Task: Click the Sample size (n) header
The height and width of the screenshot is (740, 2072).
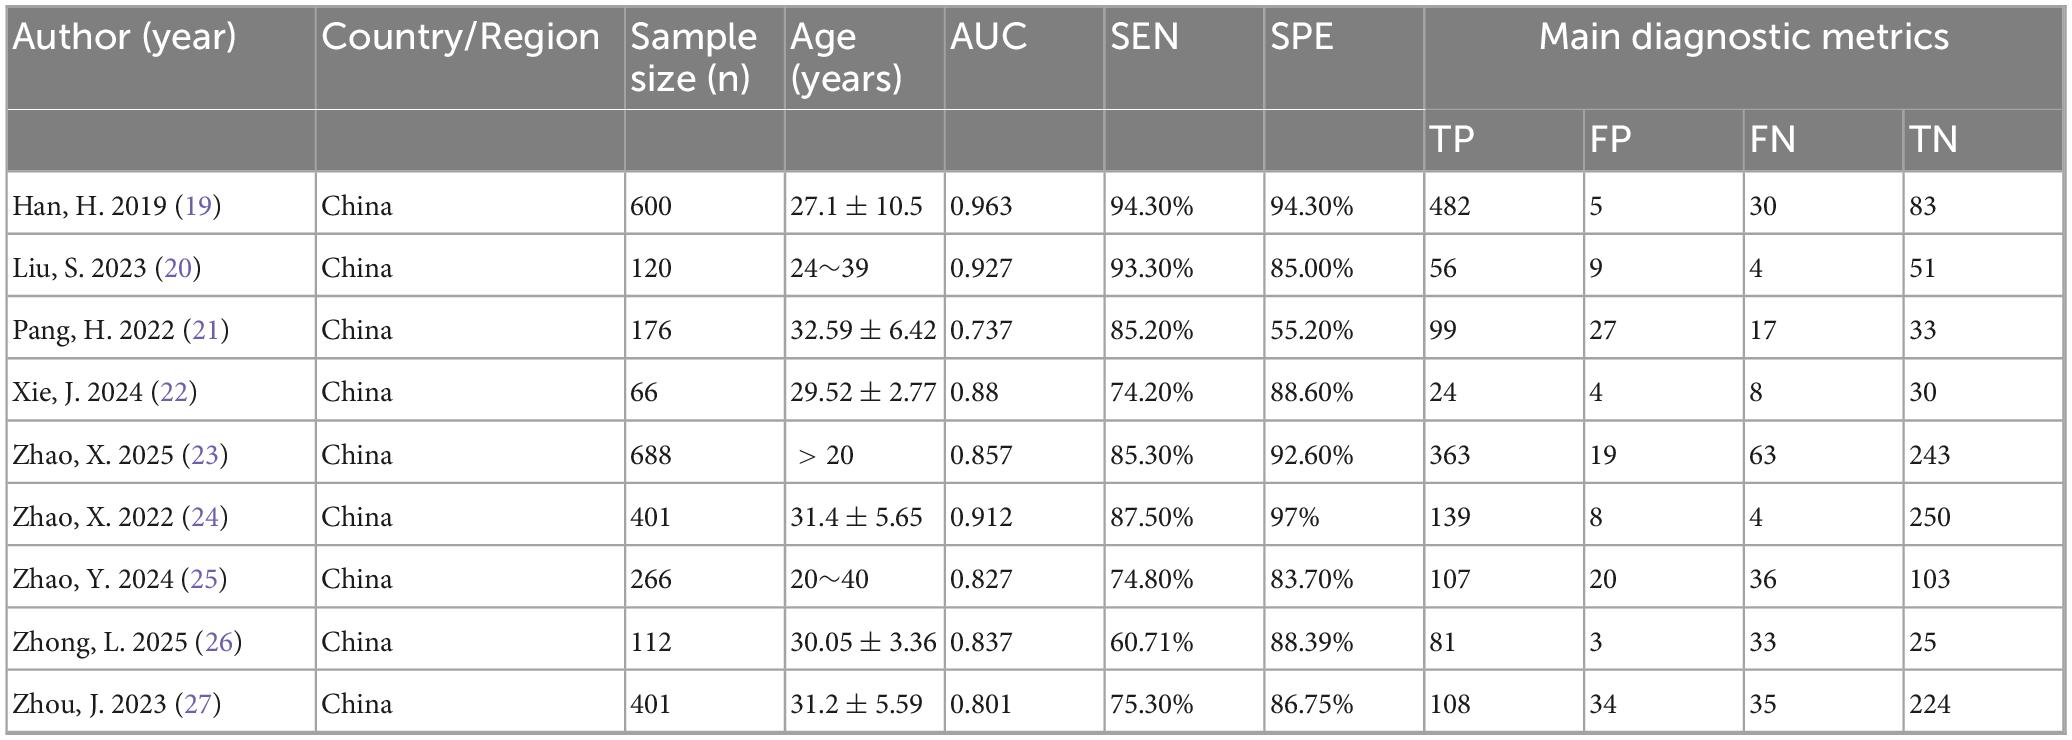Action: (x=694, y=57)
